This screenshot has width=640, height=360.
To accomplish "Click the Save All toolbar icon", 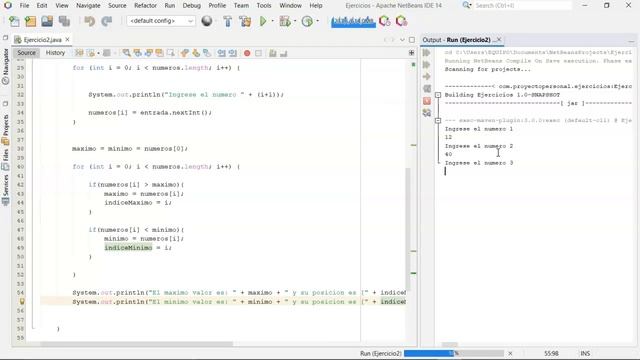I will (x=64, y=21).
